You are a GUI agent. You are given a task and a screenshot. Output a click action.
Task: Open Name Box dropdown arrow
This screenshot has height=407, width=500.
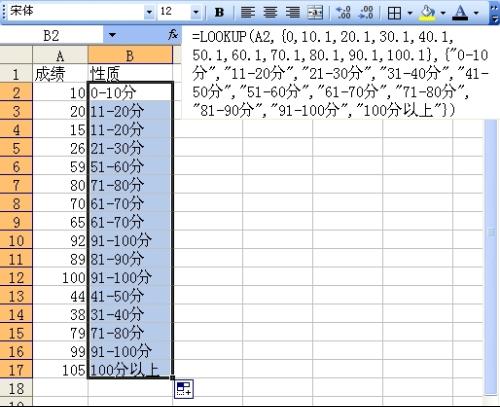coord(112,35)
